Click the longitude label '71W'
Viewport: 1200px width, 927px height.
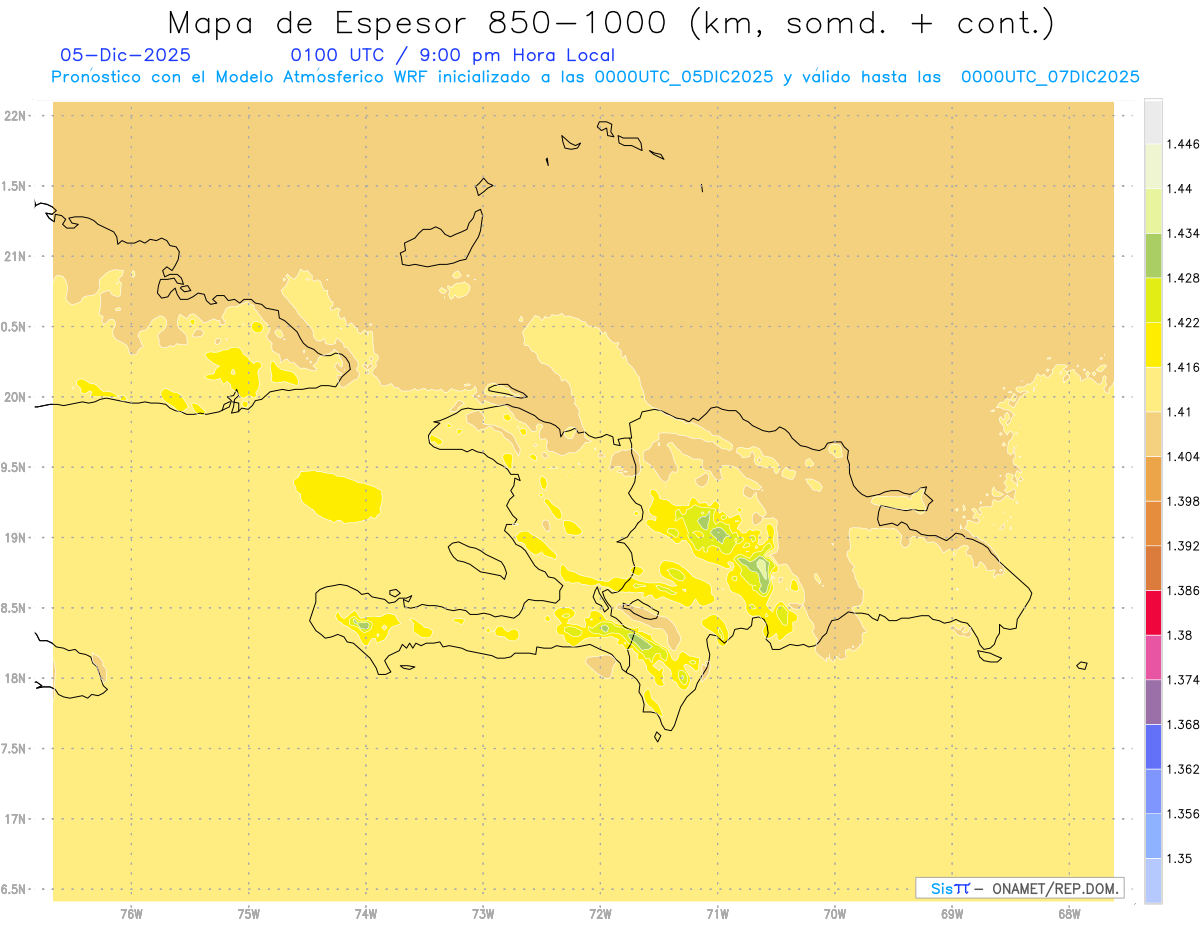pos(717,914)
